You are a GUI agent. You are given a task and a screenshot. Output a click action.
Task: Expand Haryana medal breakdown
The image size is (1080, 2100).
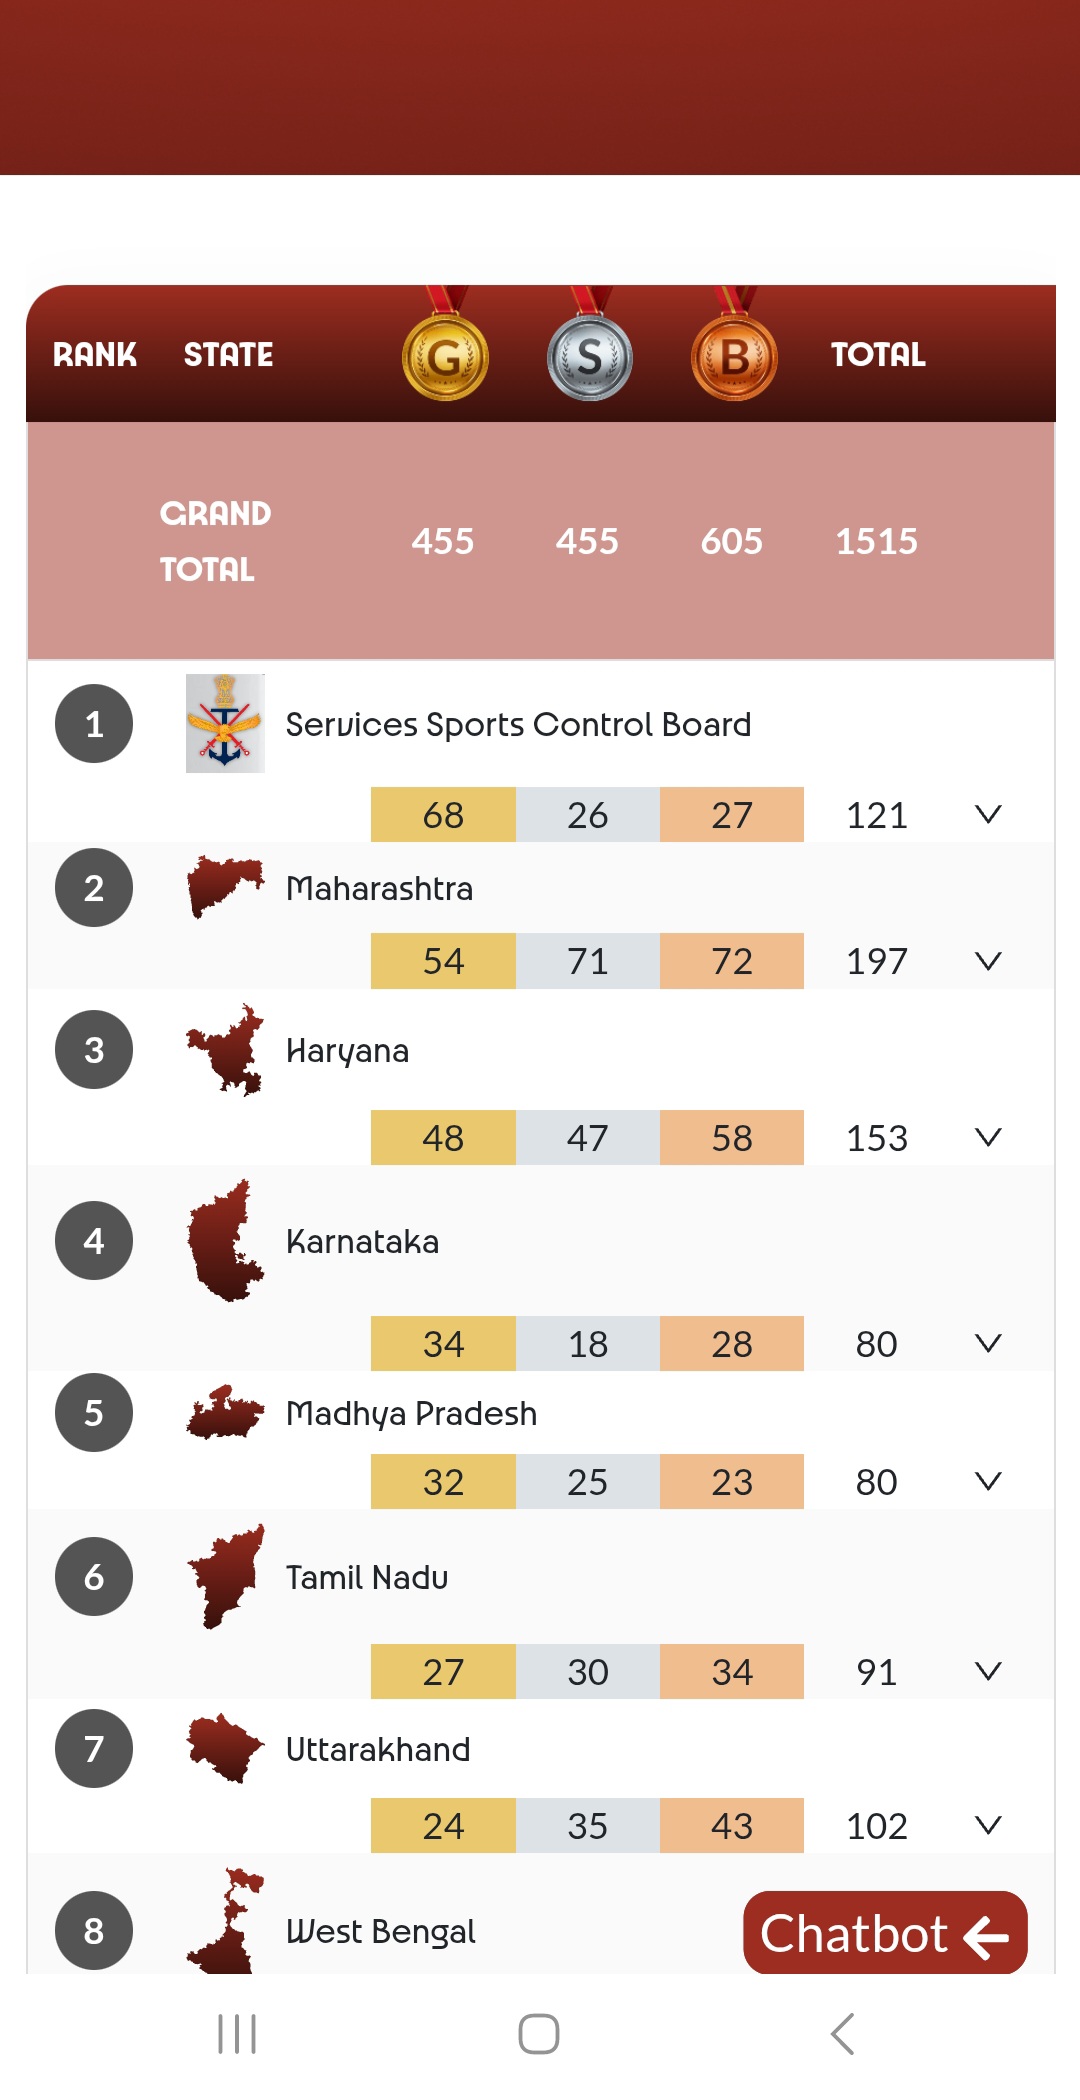point(988,1137)
